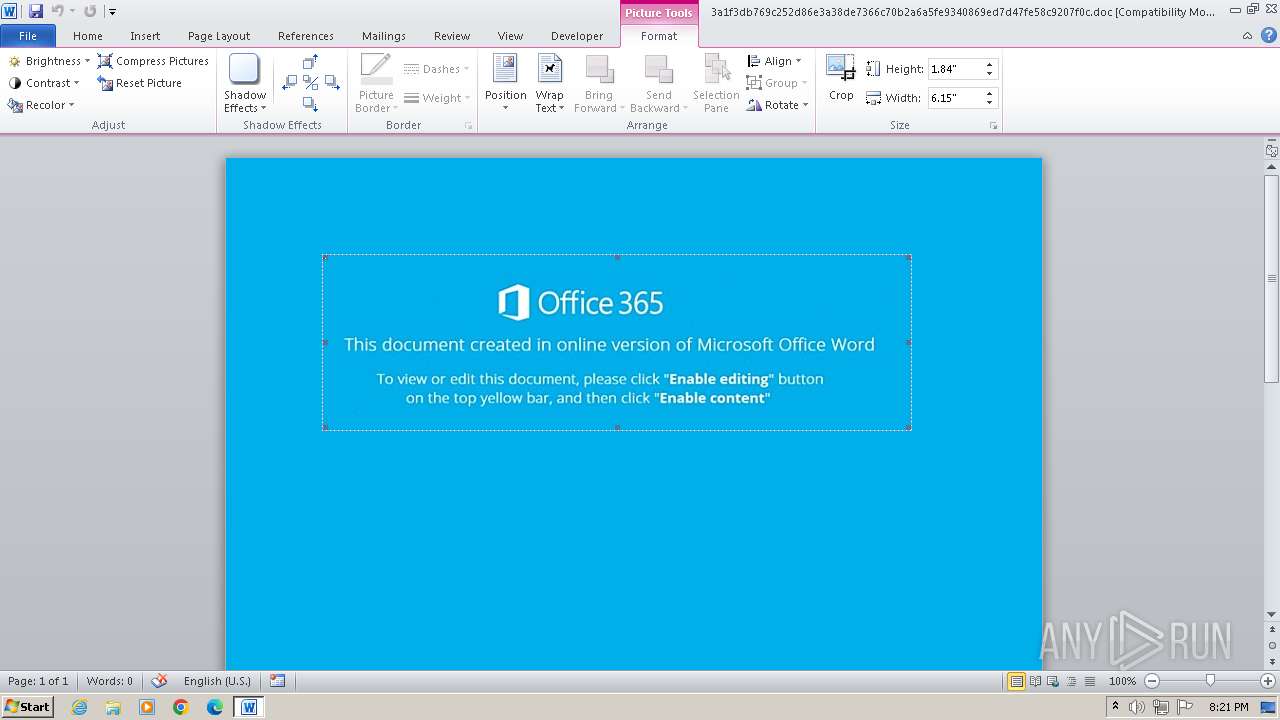
Task: Select the Crop tool
Action: click(841, 78)
